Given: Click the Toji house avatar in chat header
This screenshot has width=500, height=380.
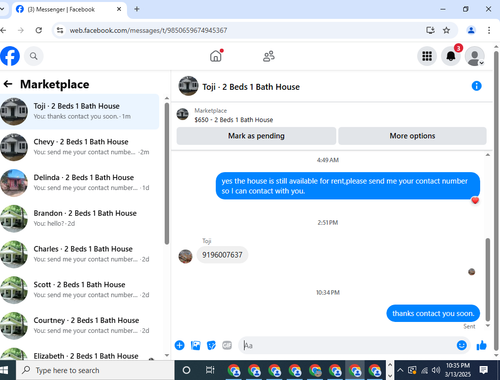Looking at the screenshot, I should [188, 86].
